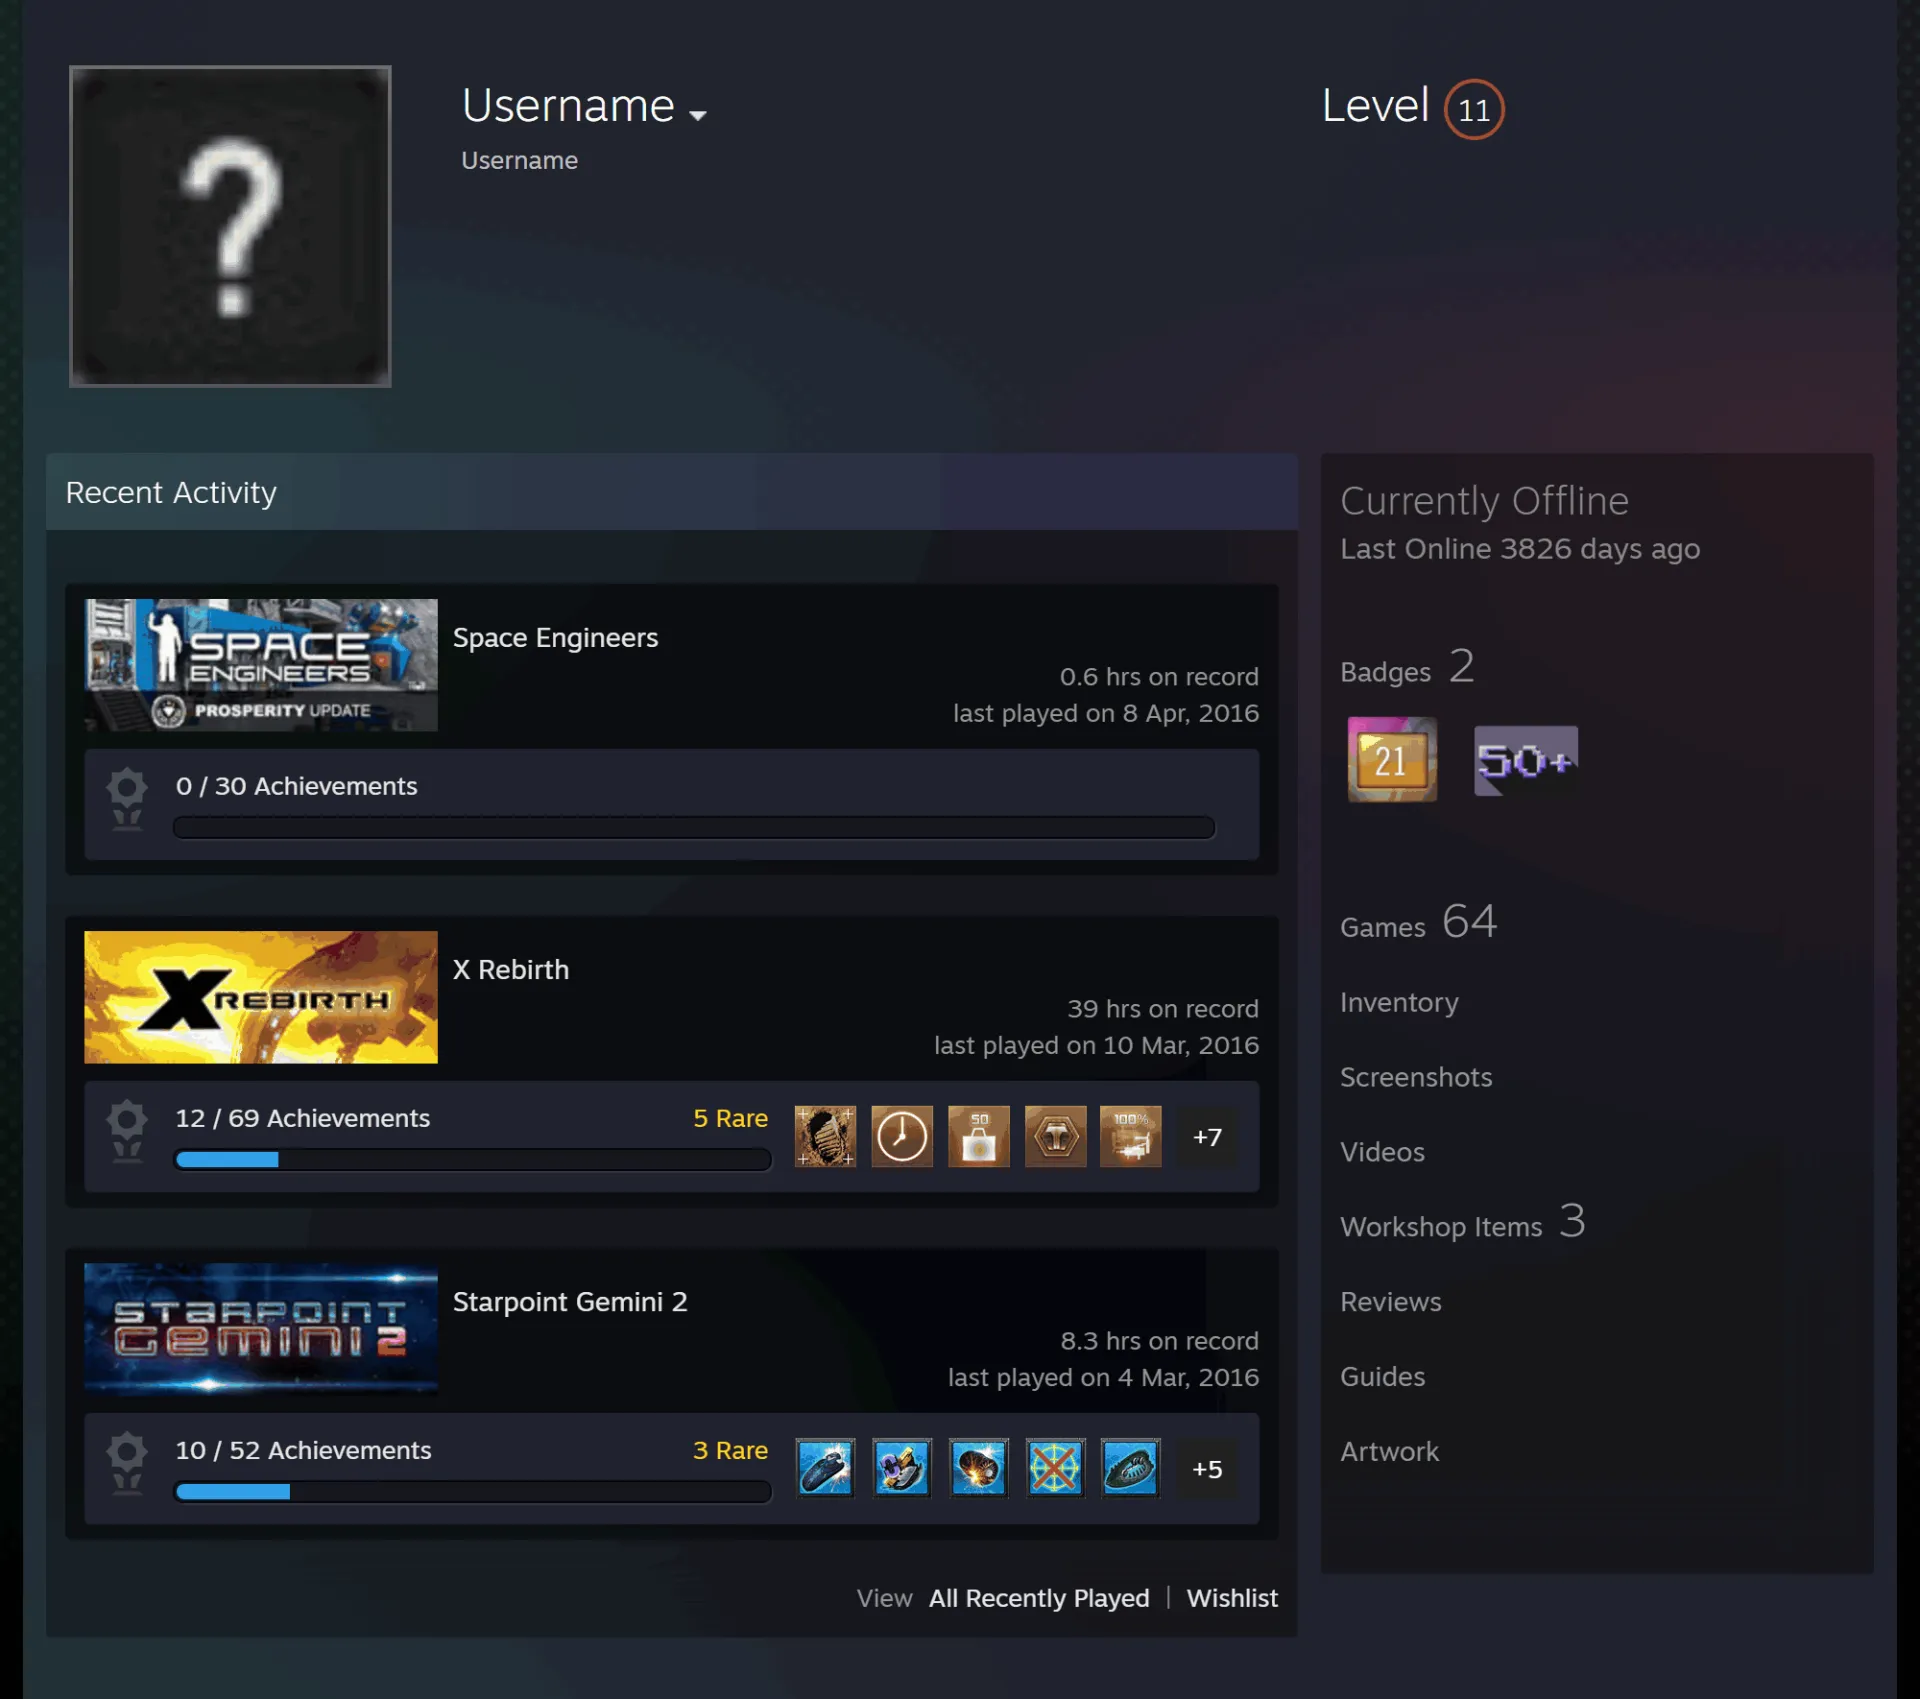Open the Videos page
Viewport: 1920px width, 1699px height.
tap(1382, 1152)
